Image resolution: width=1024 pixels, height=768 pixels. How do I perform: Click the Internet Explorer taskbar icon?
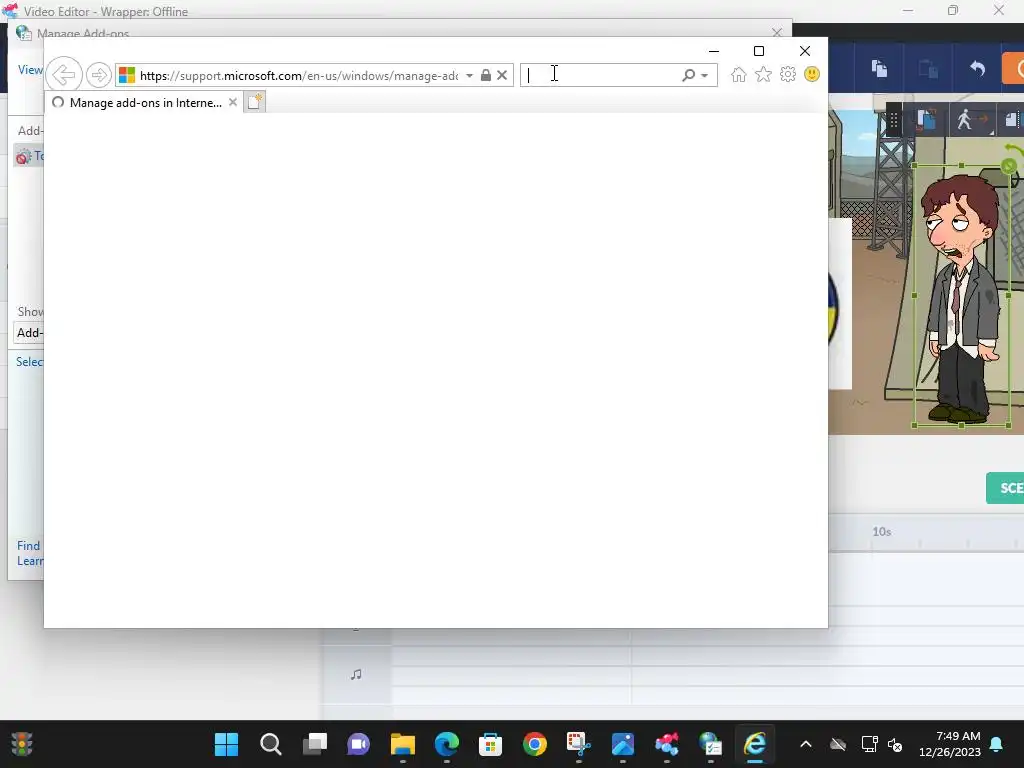754,744
